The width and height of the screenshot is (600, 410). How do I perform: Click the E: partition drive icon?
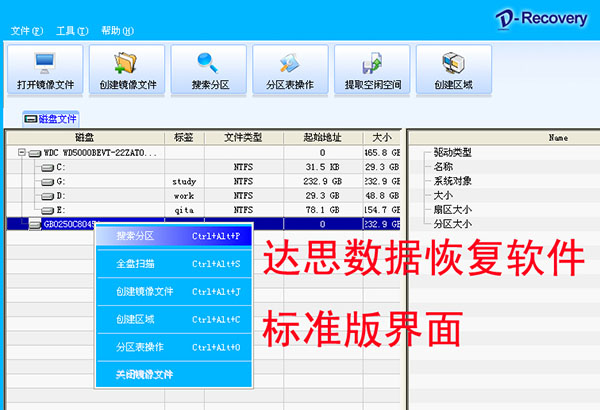click(x=47, y=210)
